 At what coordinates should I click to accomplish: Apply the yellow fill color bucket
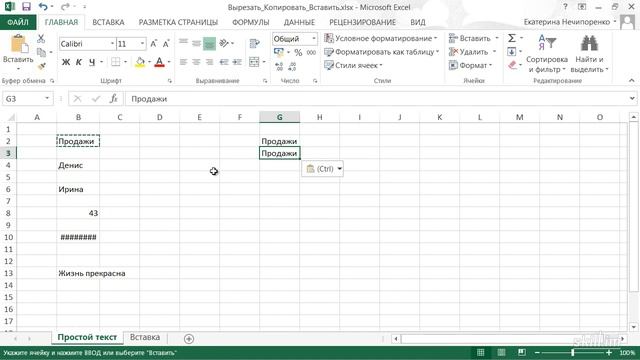coord(140,62)
